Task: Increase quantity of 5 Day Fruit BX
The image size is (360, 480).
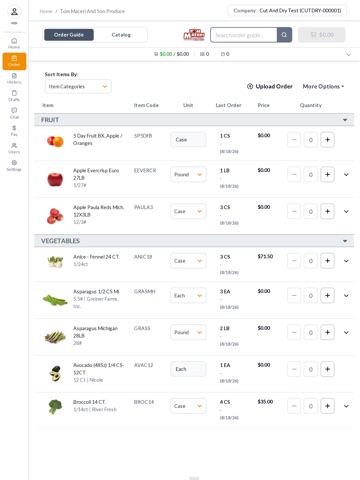Action: coord(327,140)
